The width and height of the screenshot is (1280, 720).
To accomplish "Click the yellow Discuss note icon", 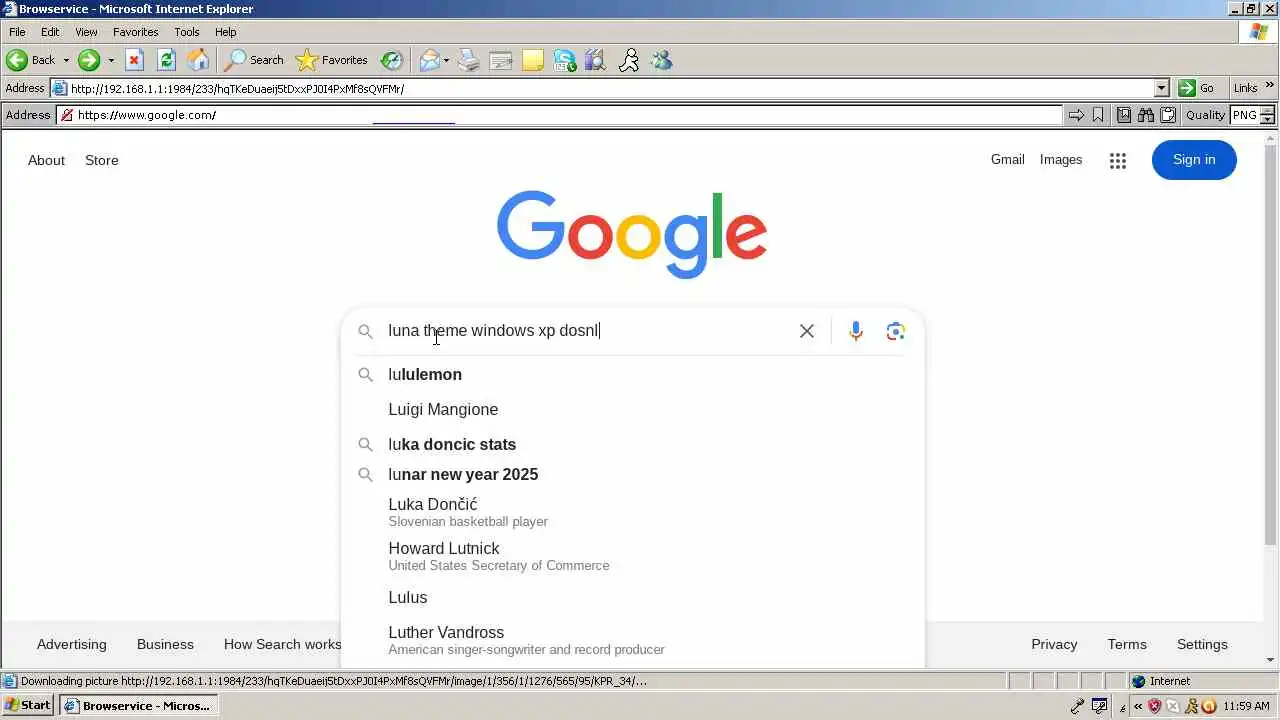I will pos(533,60).
